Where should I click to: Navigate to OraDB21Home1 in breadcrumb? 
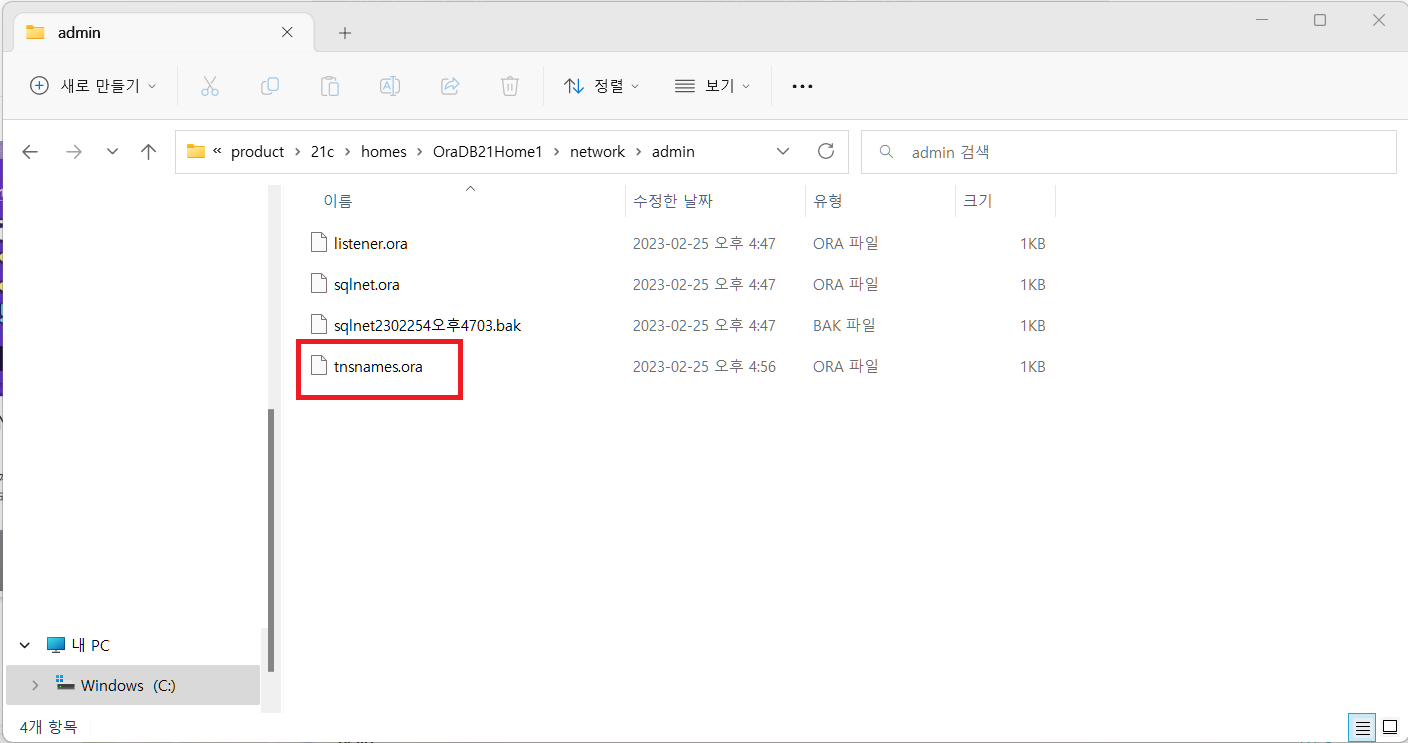pyautogui.click(x=487, y=152)
